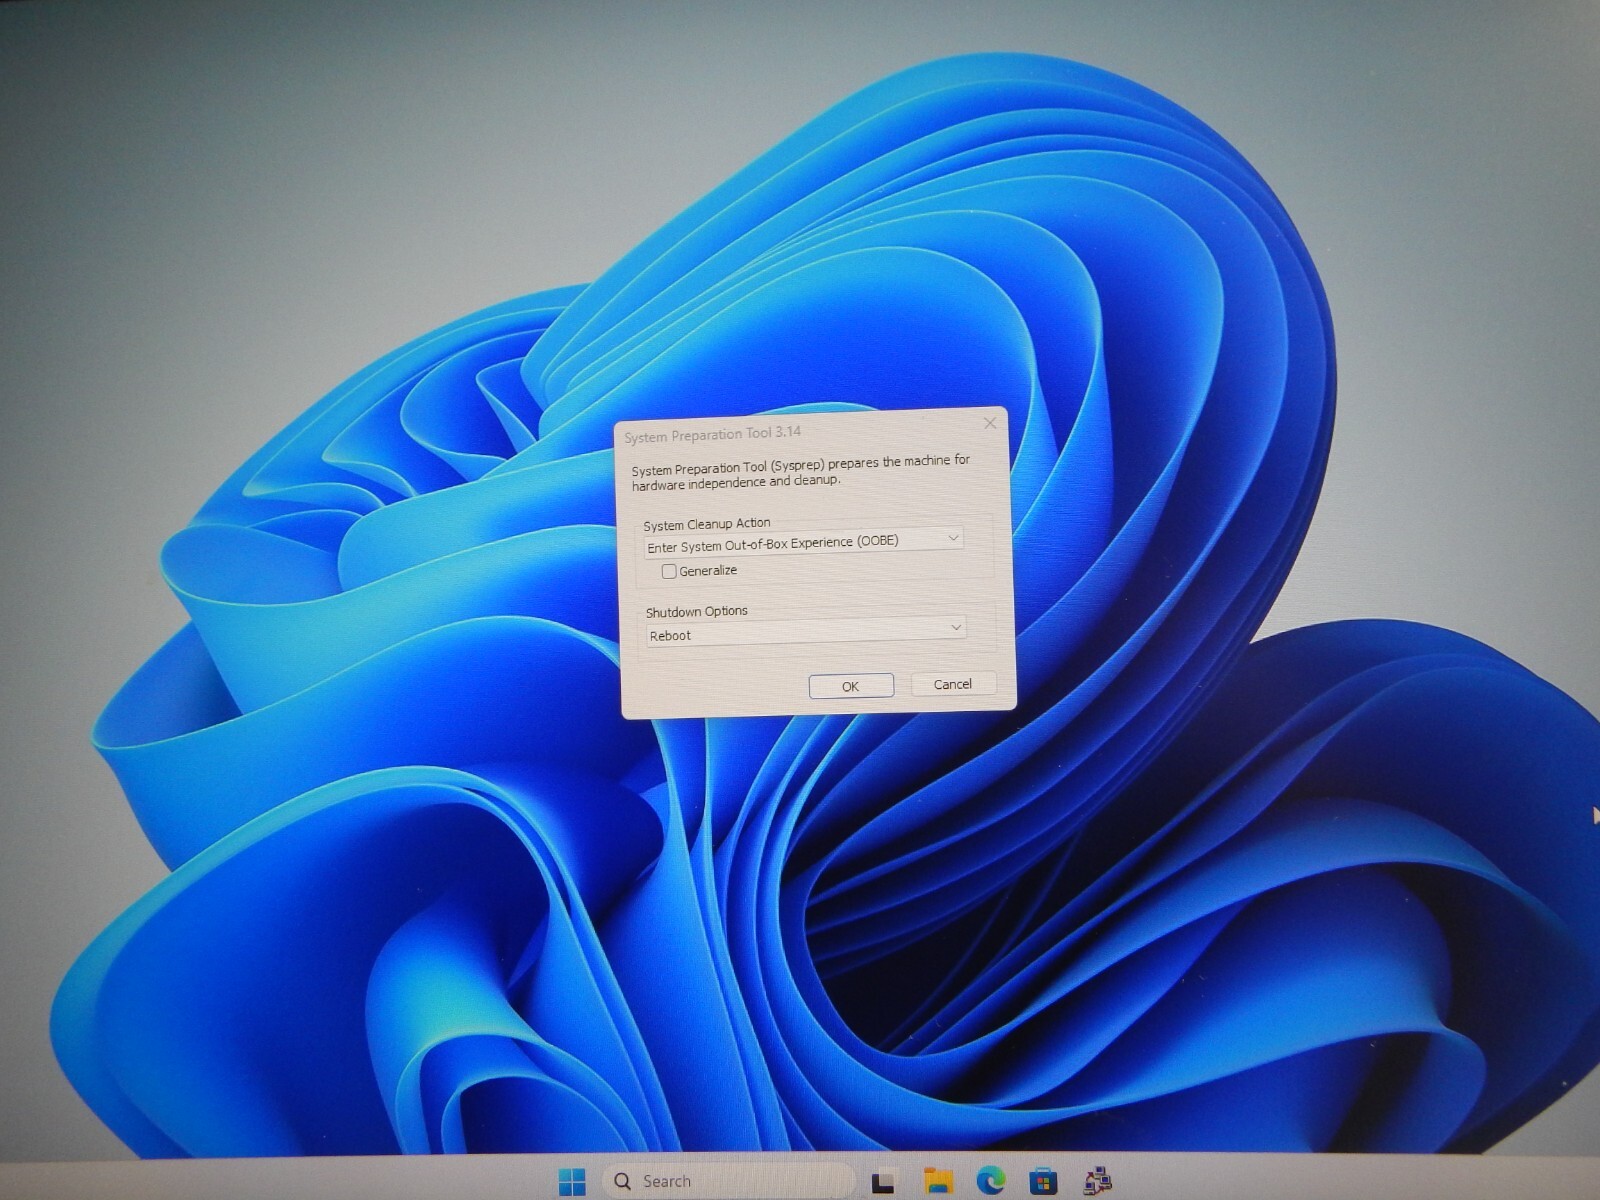Open Task View from the taskbar

(883, 1183)
